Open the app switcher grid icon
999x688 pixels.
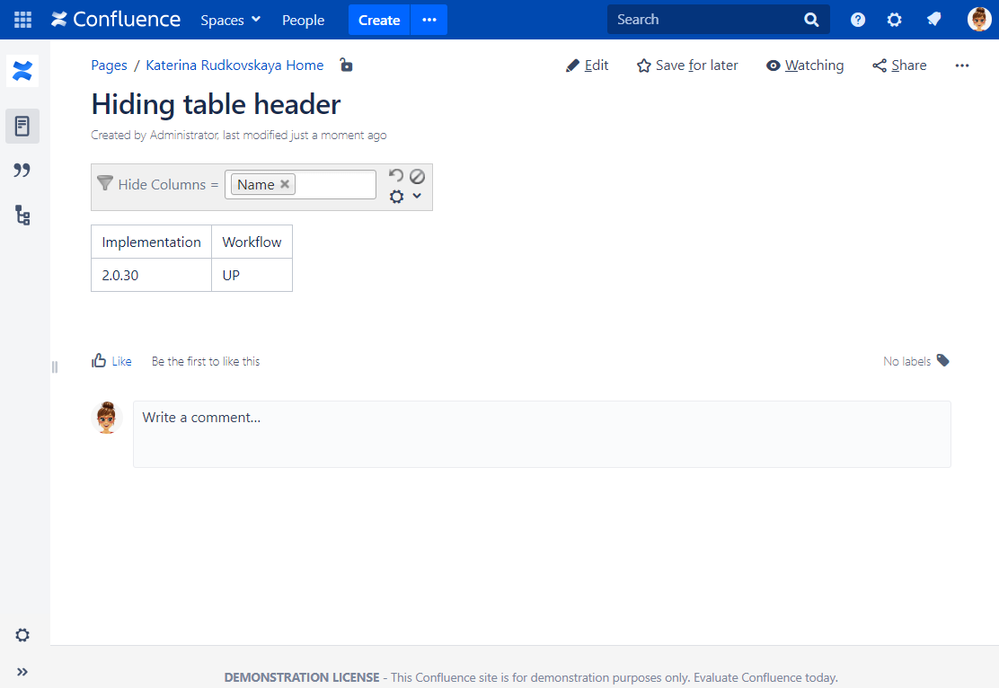pyautogui.click(x=22, y=20)
